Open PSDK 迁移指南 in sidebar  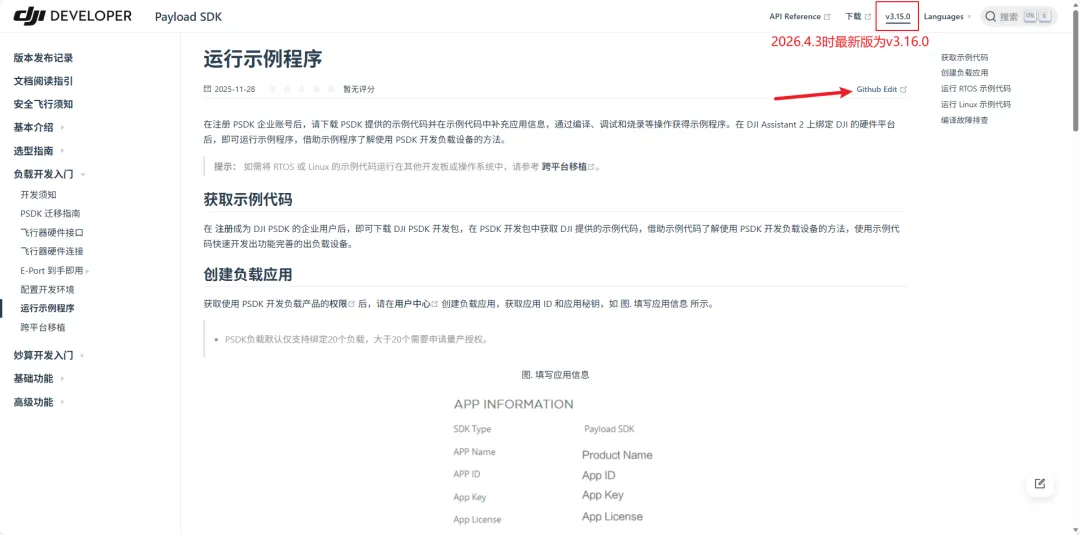[50, 213]
